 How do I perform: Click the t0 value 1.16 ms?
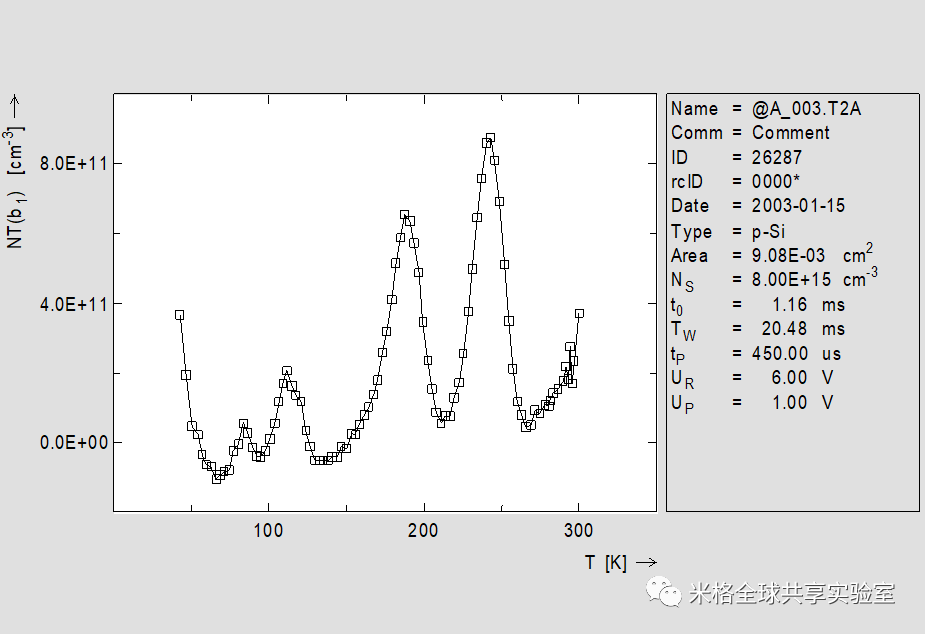click(x=808, y=305)
